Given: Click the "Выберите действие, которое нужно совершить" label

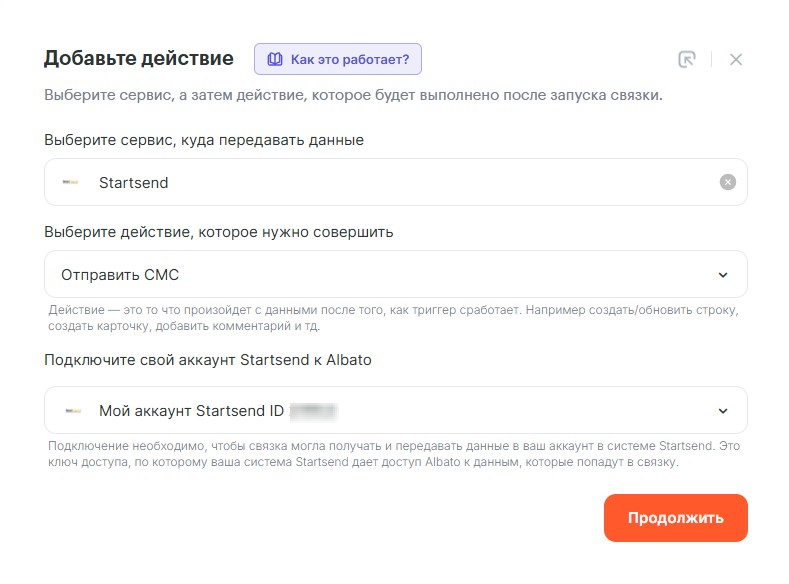Looking at the screenshot, I should click(219, 232).
